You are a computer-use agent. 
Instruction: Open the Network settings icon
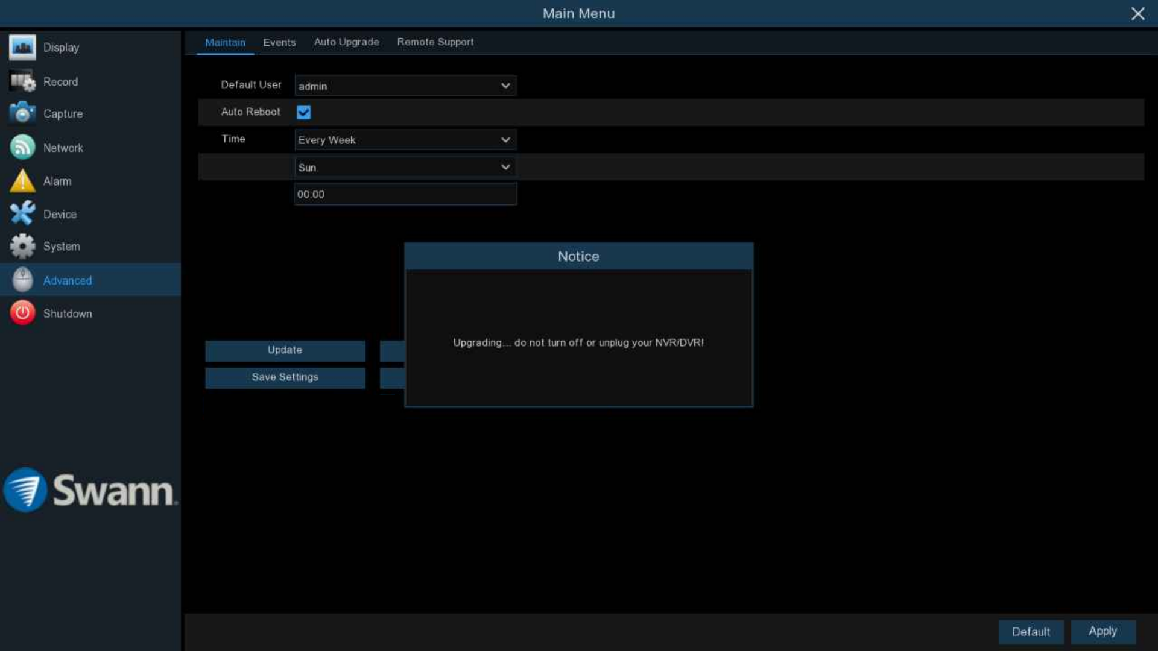(x=22, y=147)
